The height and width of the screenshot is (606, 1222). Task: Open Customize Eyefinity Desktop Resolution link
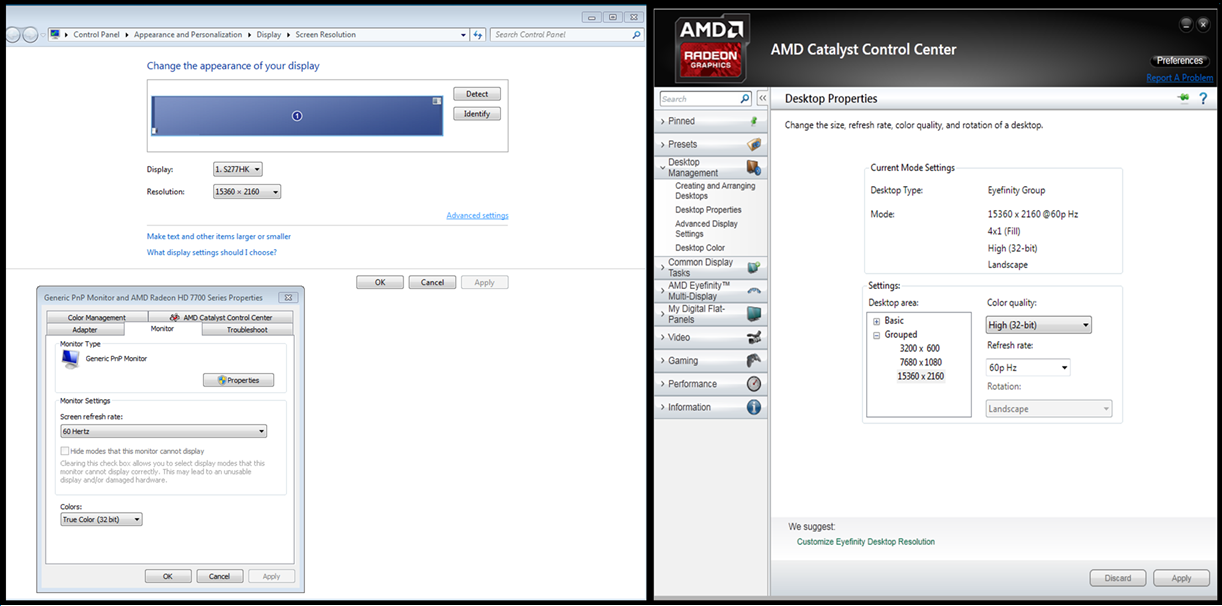pyautogui.click(x=866, y=542)
